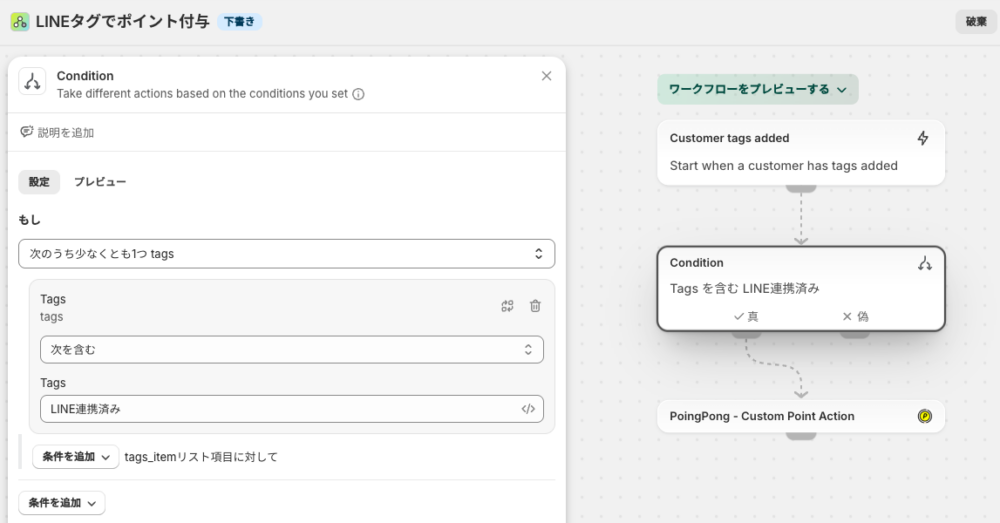Delete the Tags condition with trash icon
This screenshot has width=1000, height=523.
click(535, 306)
